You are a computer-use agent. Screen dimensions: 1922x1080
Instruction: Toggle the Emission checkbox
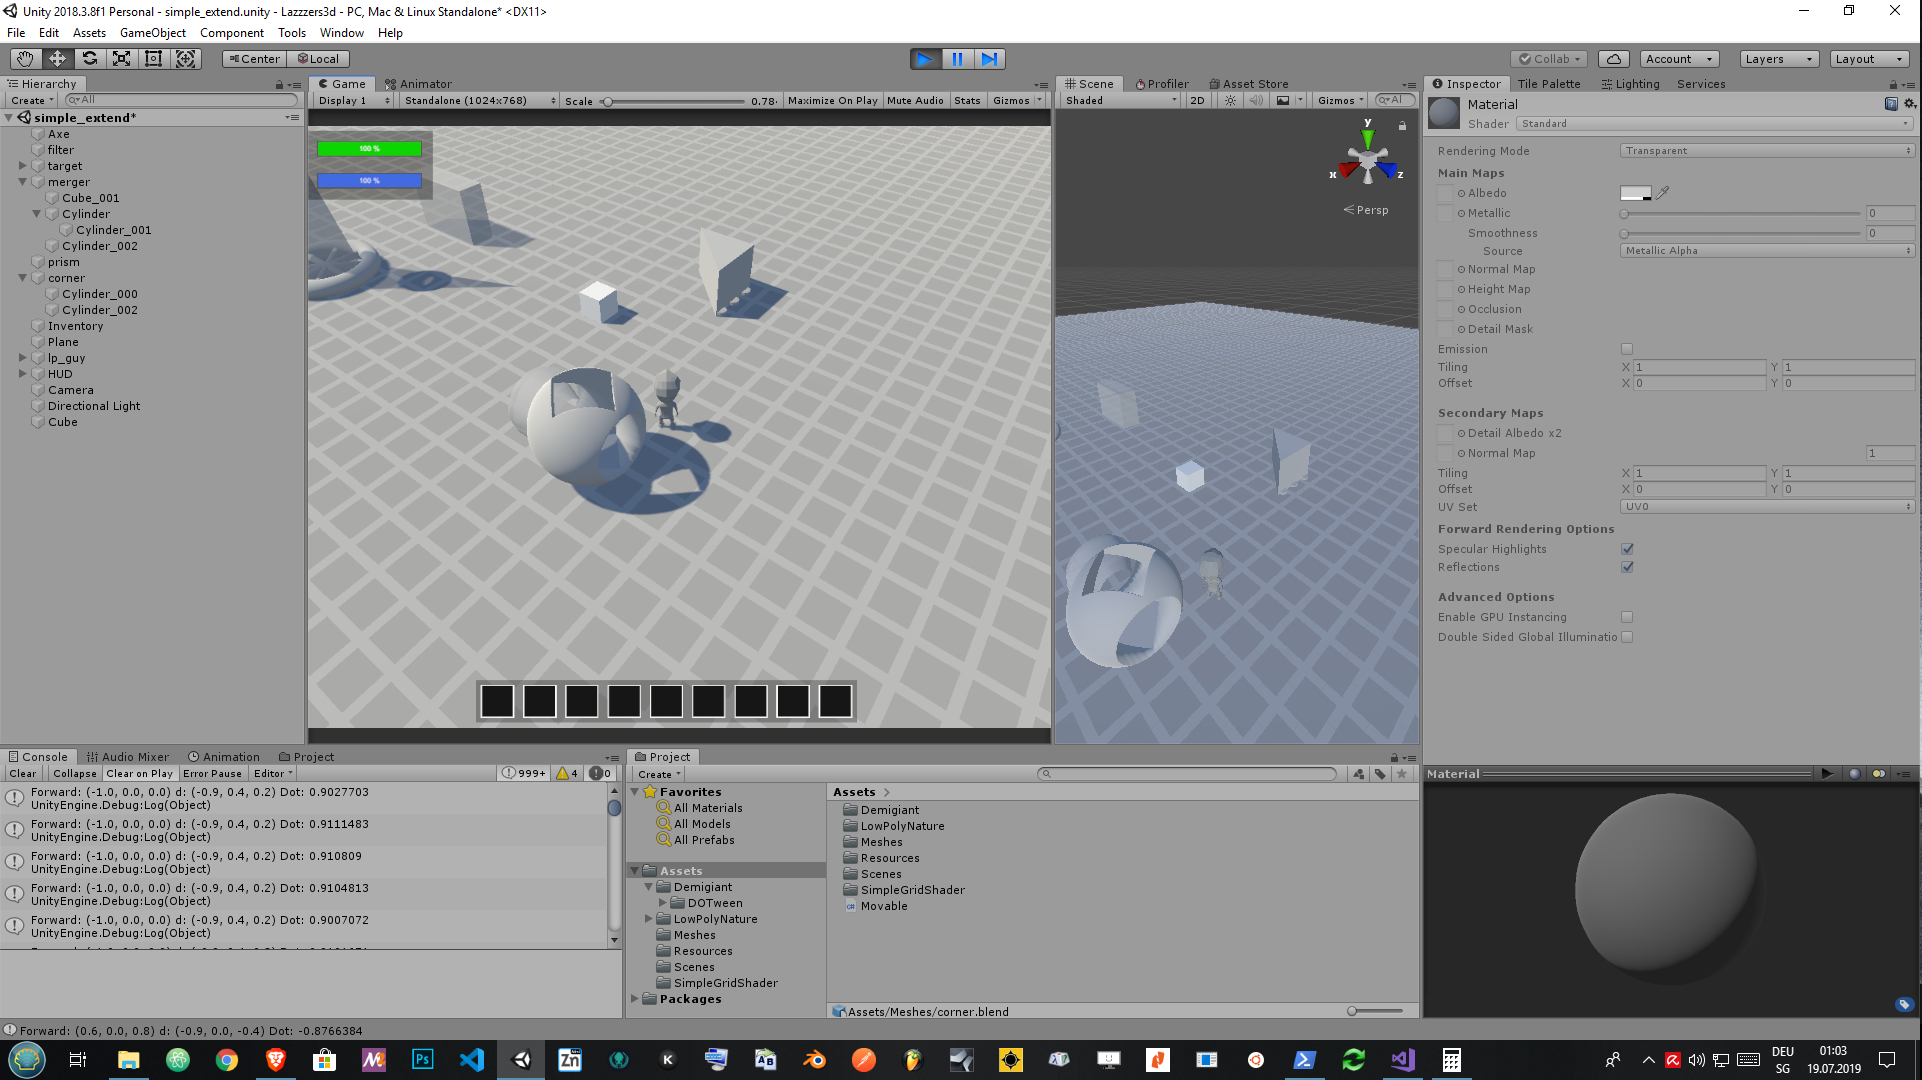pos(1627,349)
